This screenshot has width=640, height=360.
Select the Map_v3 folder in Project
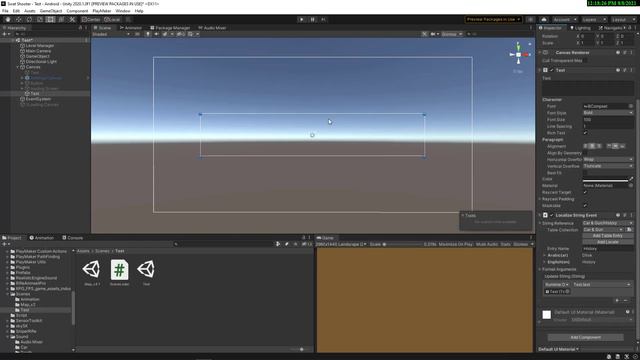pyautogui.click(x=28, y=305)
